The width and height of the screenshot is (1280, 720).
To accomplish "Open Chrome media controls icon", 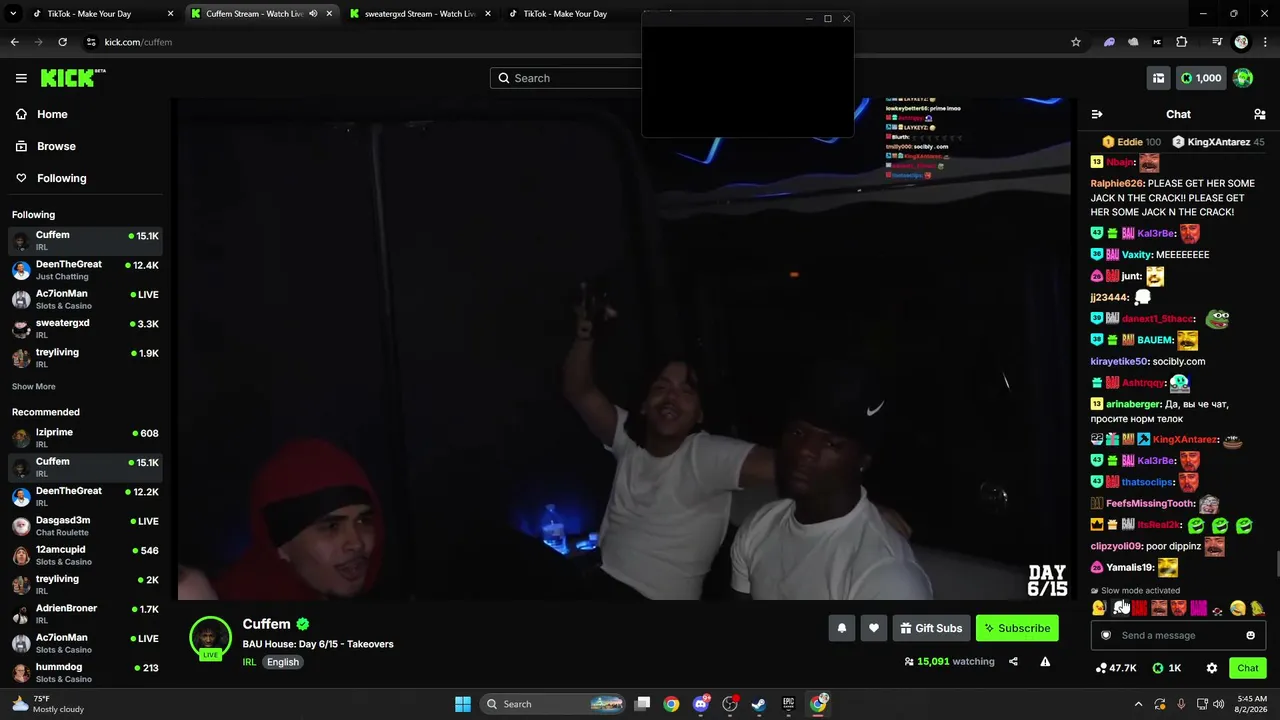I will pyautogui.click(x=1217, y=42).
